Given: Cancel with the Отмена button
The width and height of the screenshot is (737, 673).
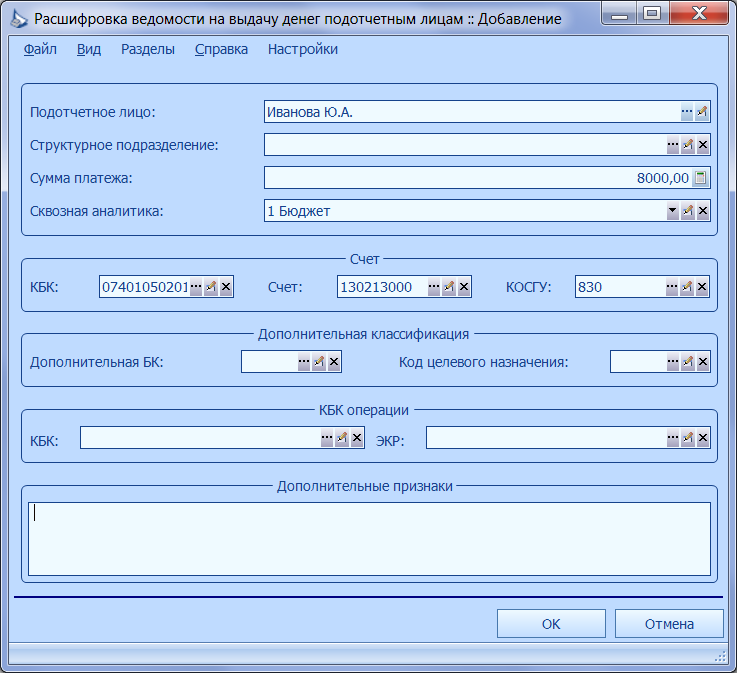Looking at the screenshot, I should 669,624.
